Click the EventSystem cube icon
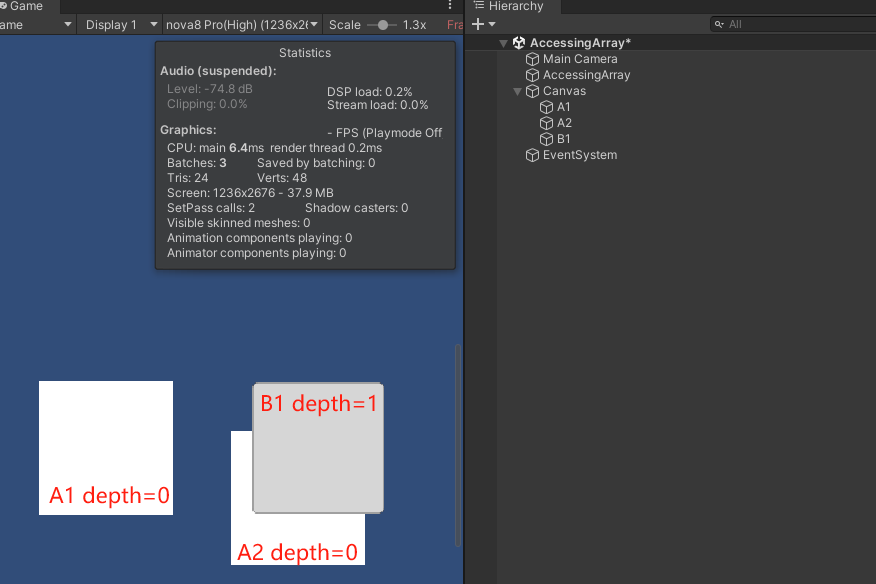This screenshot has width=876, height=584. coord(532,155)
